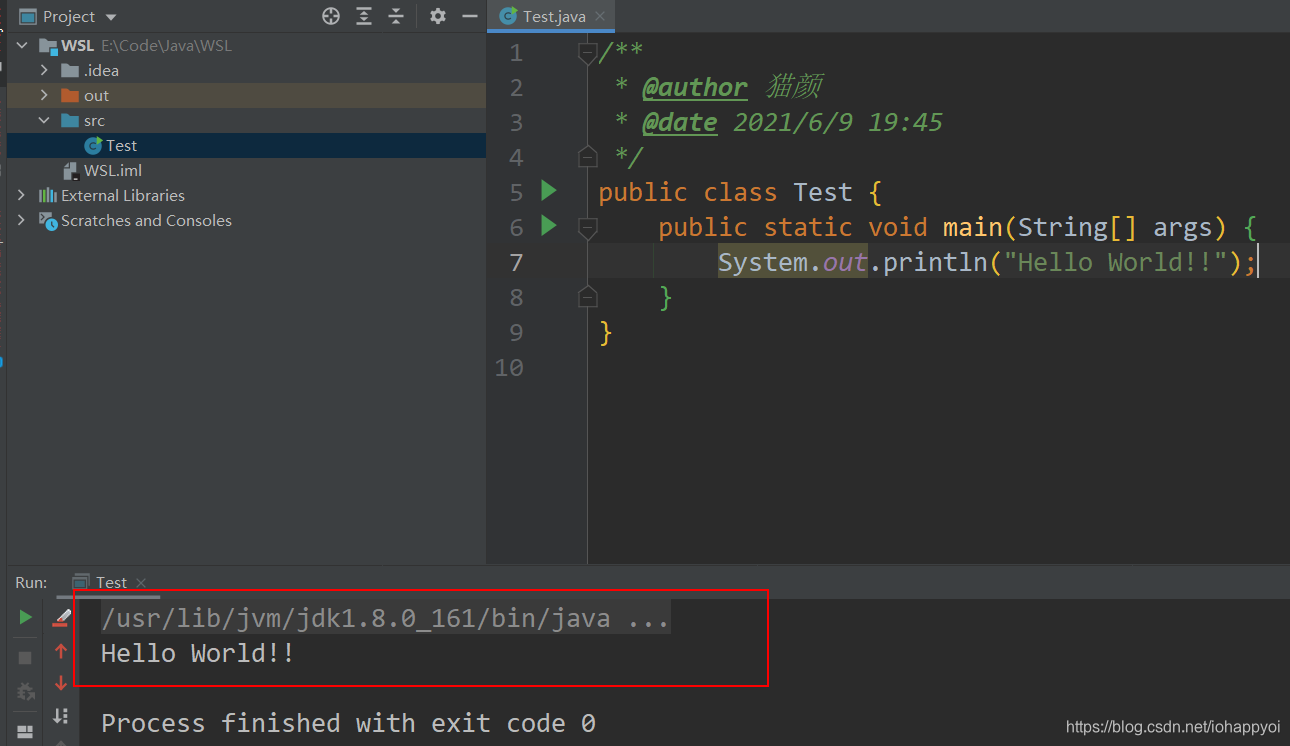Select the .idea folder row
This screenshot has width=1290, height=746.
(246, 71)
